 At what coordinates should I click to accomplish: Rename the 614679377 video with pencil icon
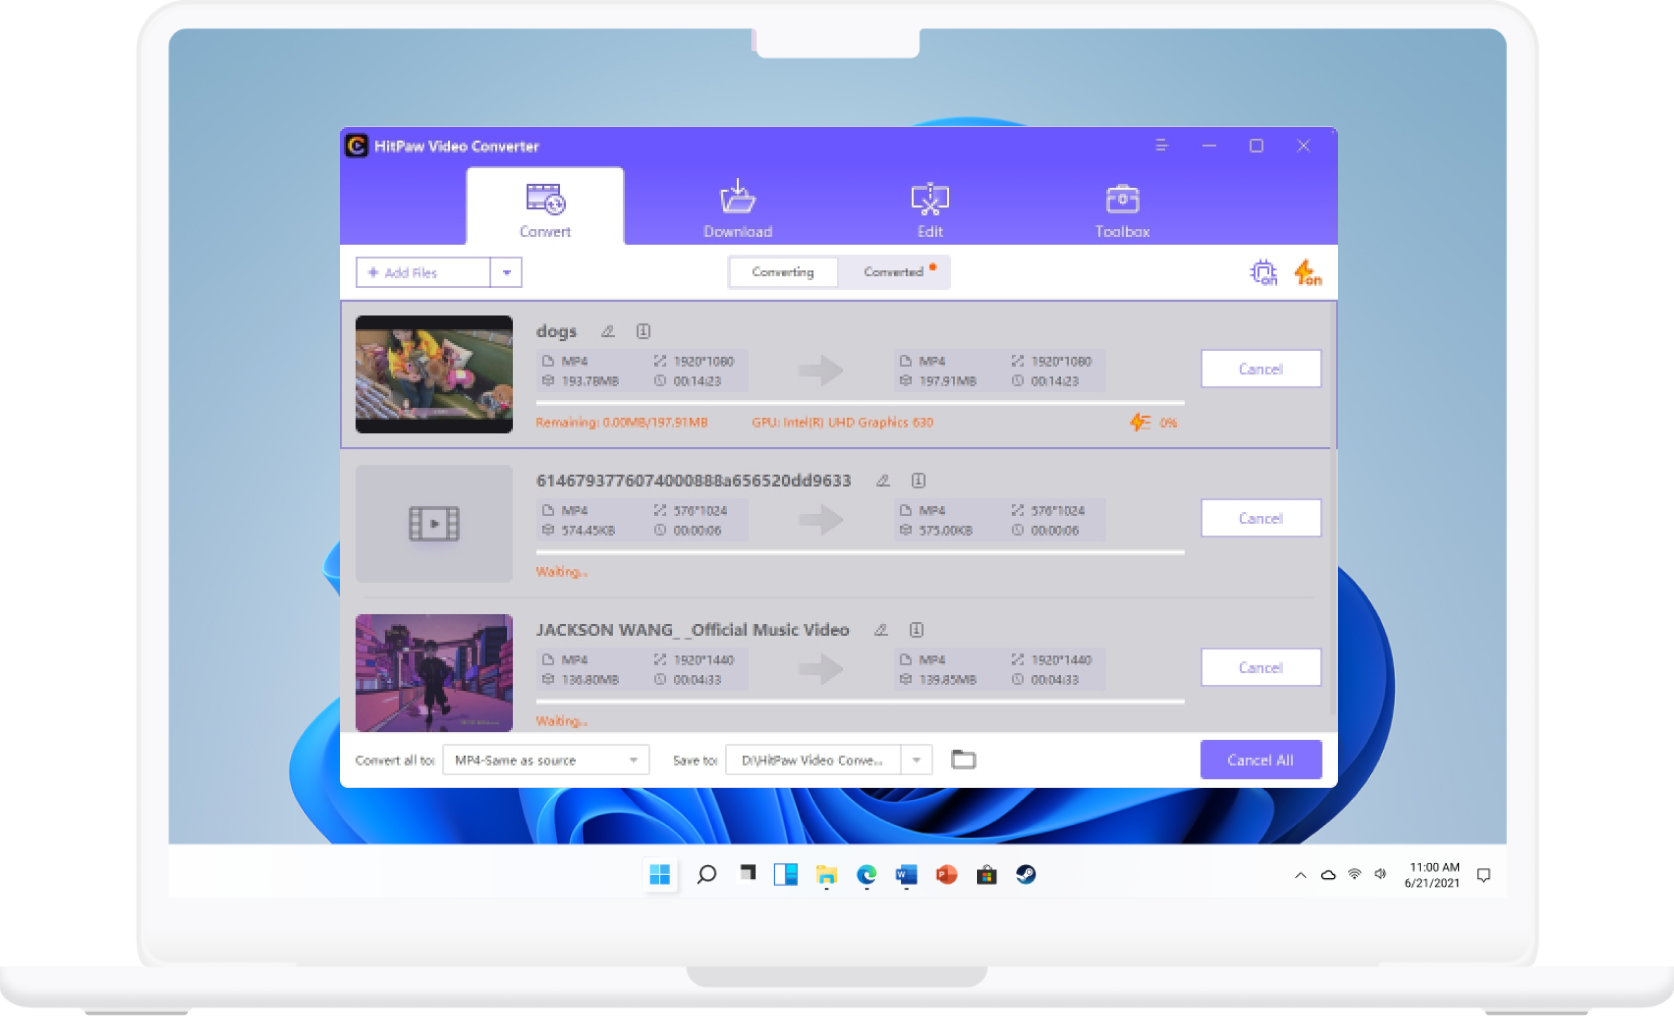pos(883,481)
